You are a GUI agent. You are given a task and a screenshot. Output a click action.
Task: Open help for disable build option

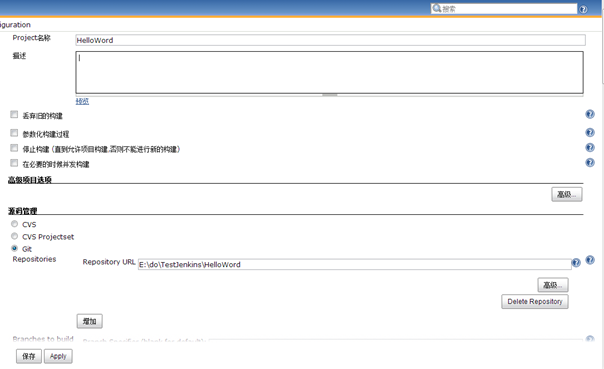coord(590,148)
